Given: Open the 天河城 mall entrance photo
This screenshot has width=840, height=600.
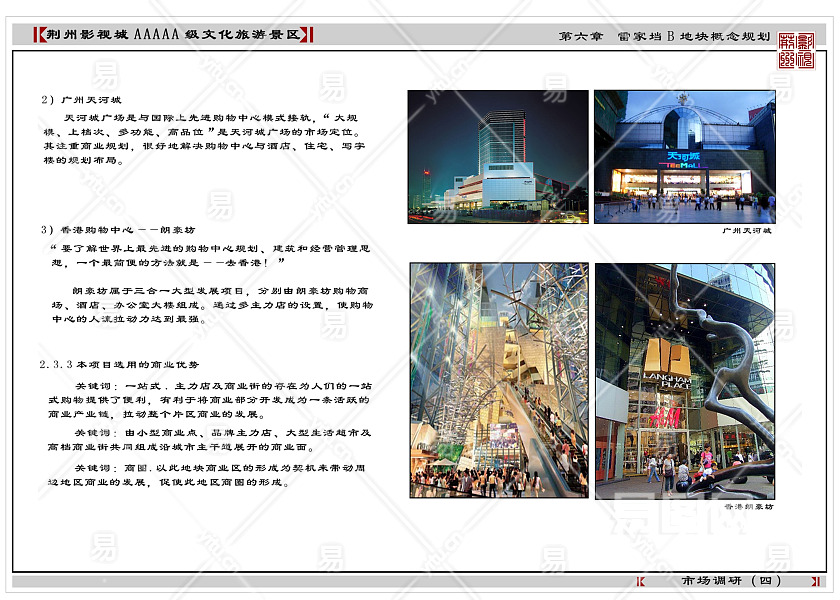Looking at the screenshot, I should point(684,156).
